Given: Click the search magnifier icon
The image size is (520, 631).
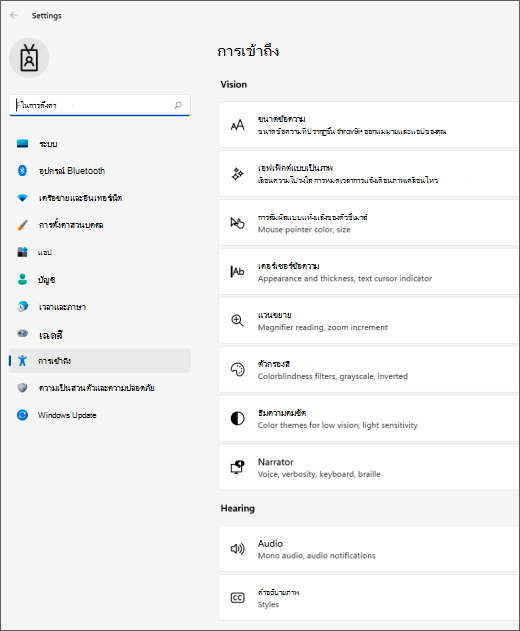Looking at the screenshot, I should pos(177,105).
